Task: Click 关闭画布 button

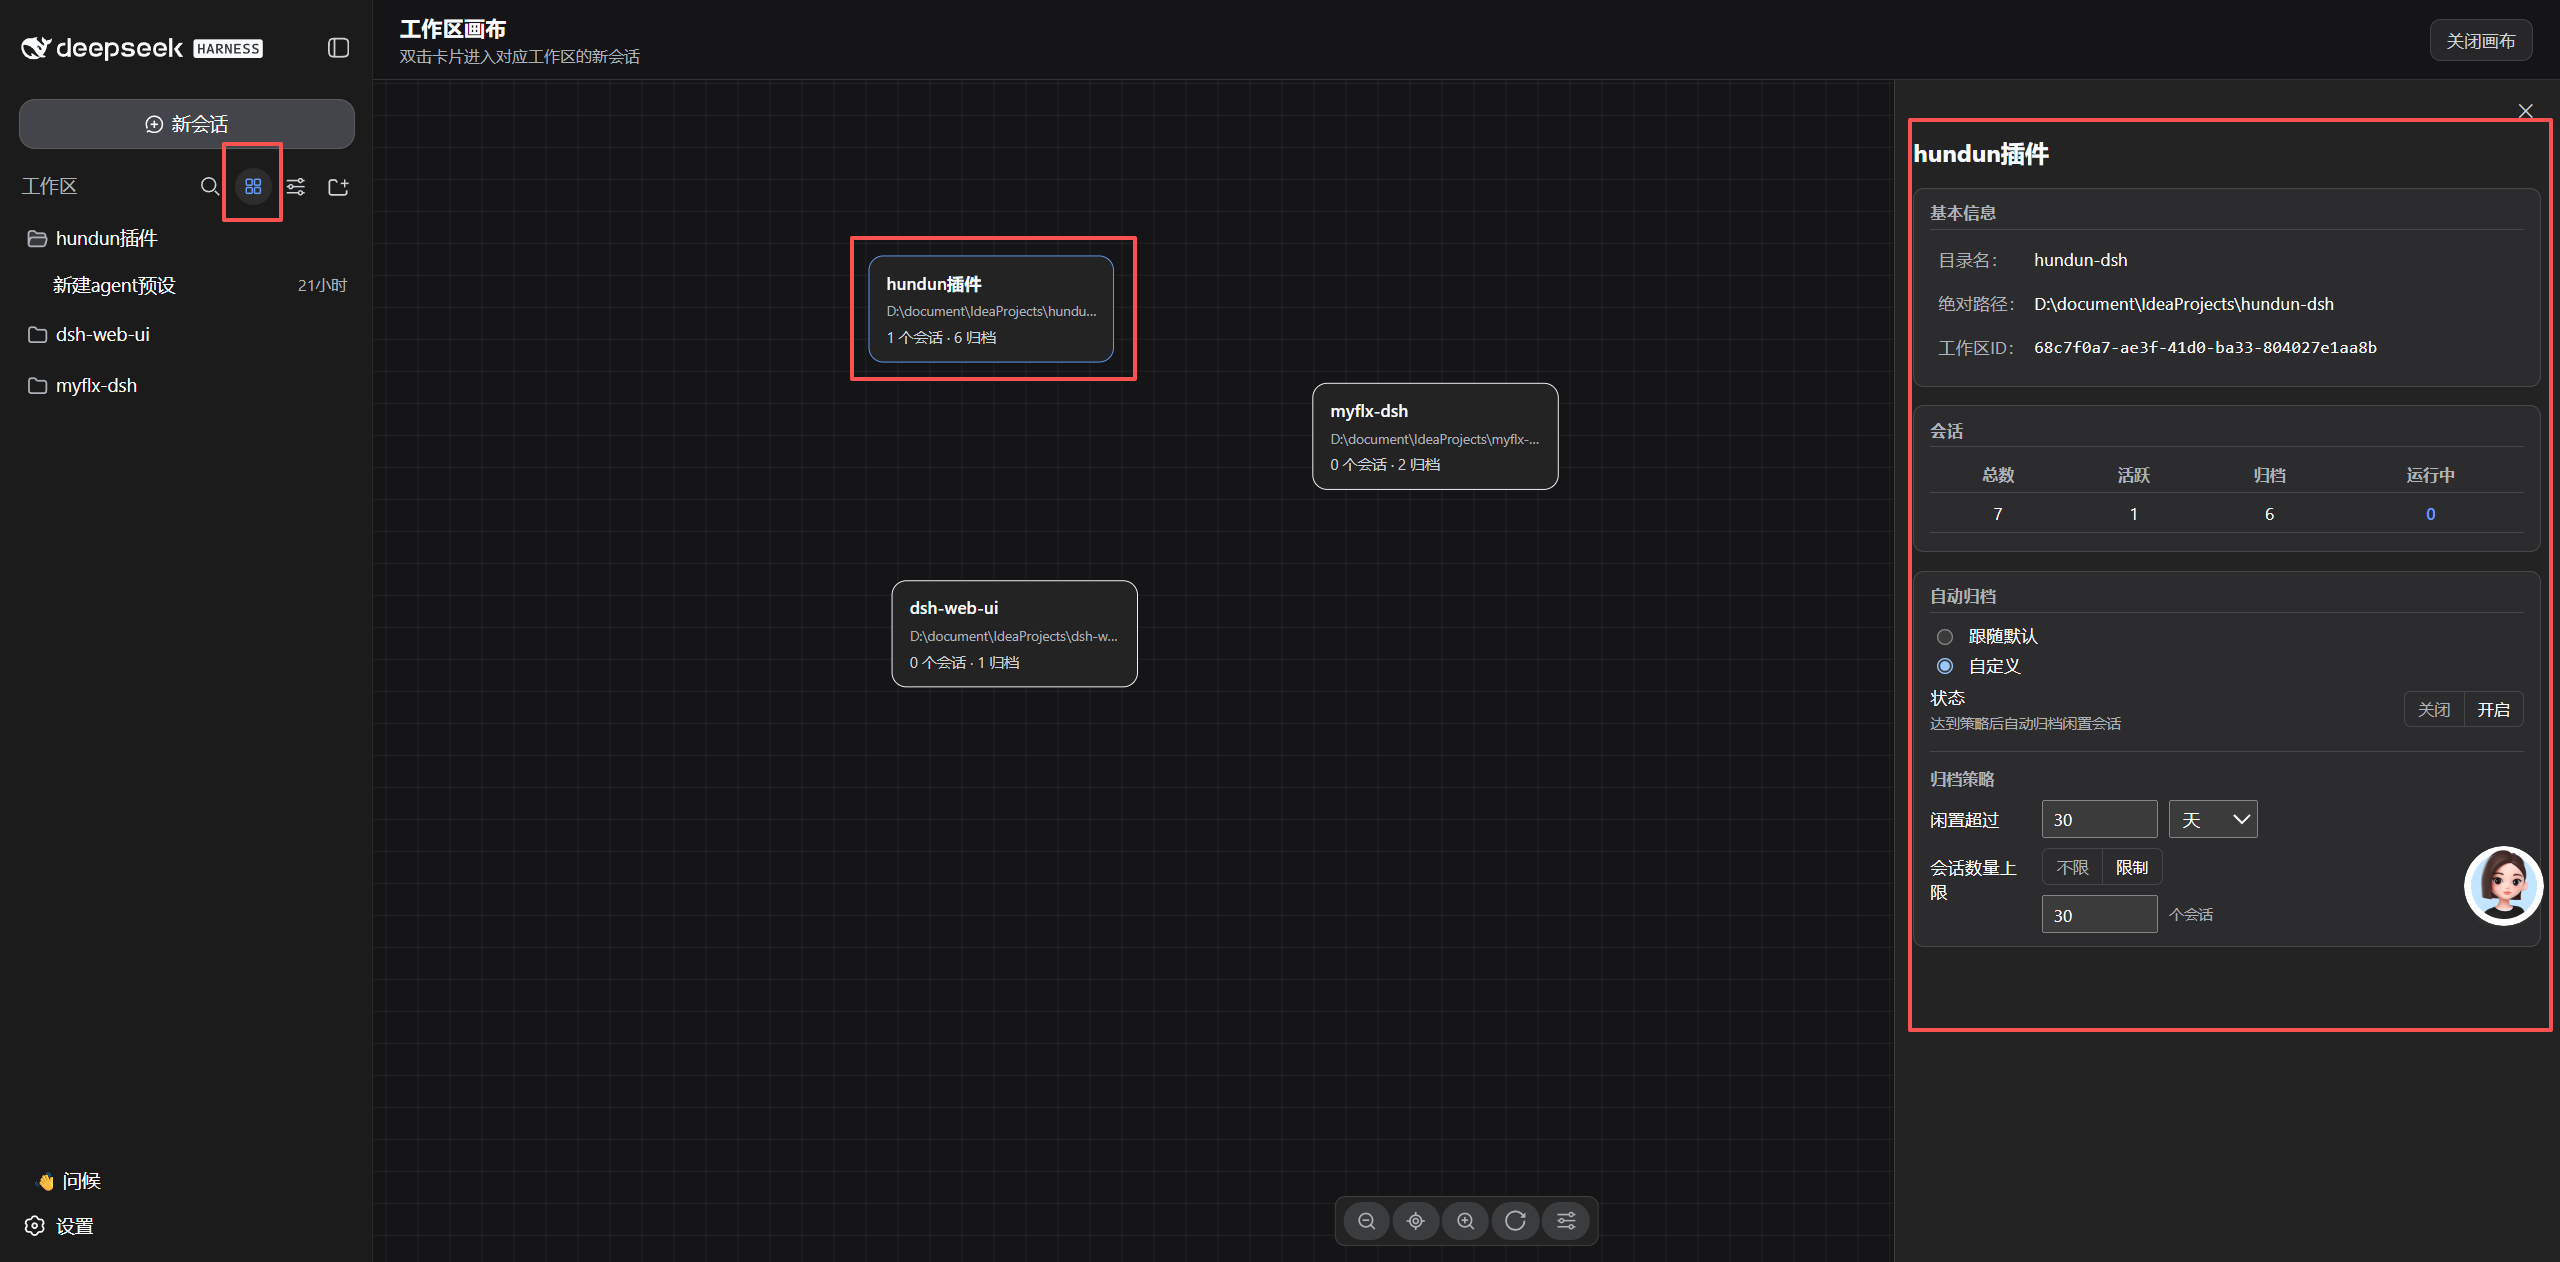Action: 2481,41
